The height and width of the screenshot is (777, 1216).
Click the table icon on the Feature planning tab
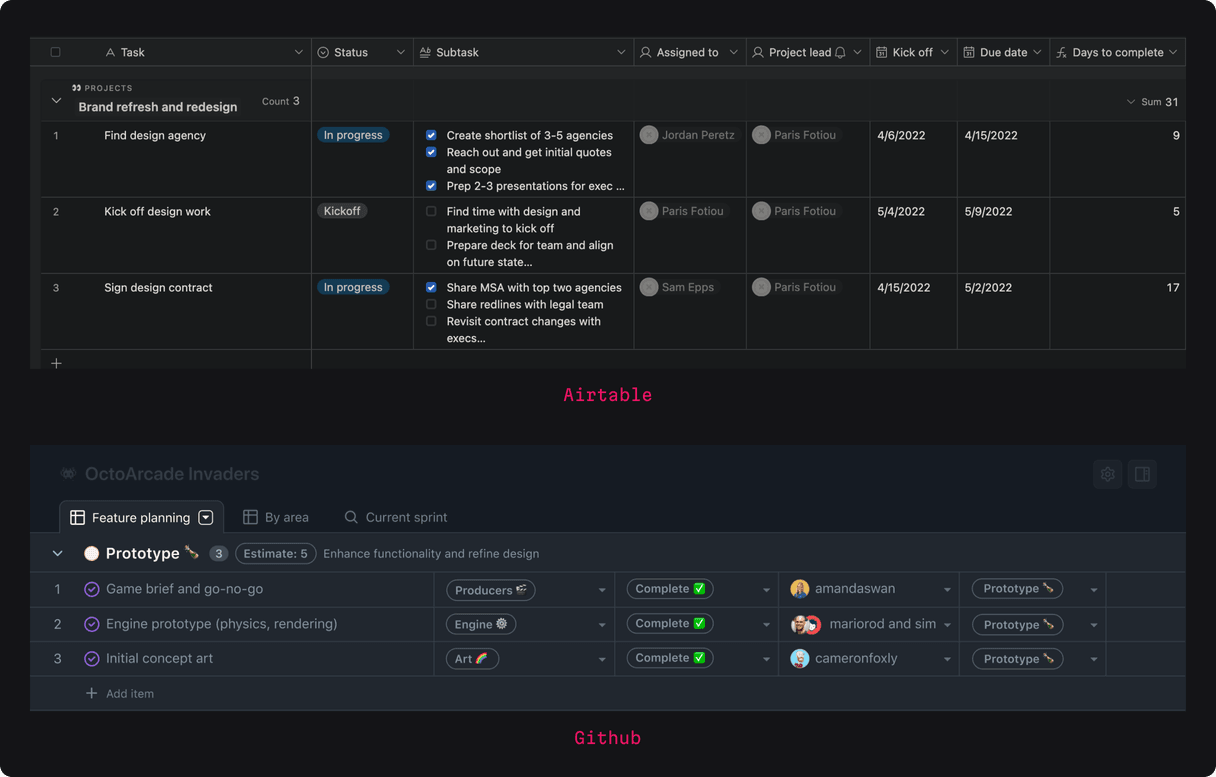click(x=78, y=517)
